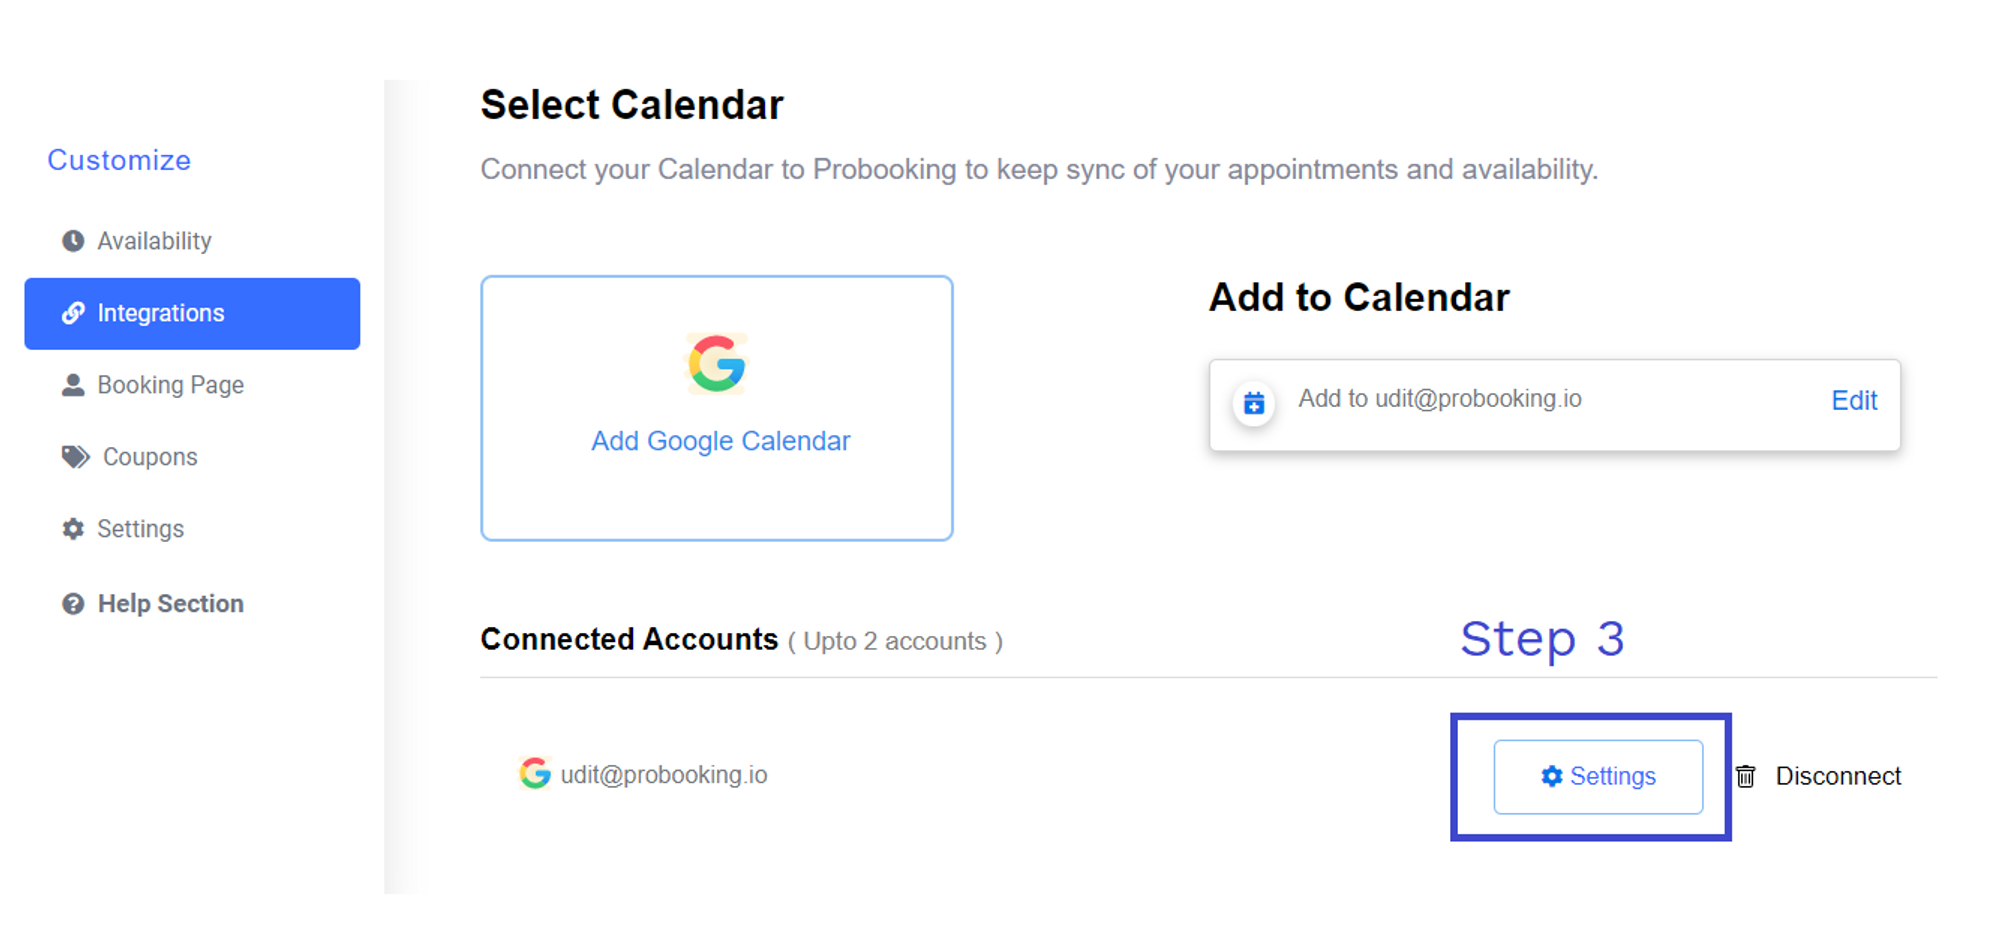The image size is (2000, 949).
Task: Click the Google icon beside udit@probooking.io
Action: (x=535, y=773)
